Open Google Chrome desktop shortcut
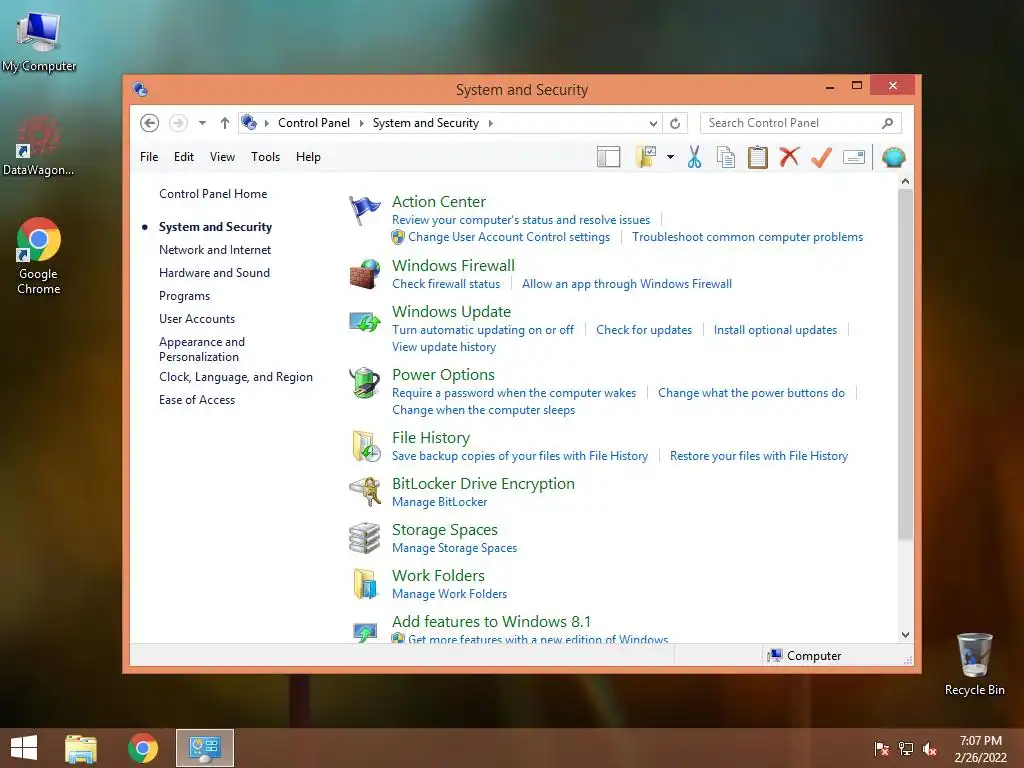Image resolution: width=1024 pixels, height=768 pixels. pos(39,256)
